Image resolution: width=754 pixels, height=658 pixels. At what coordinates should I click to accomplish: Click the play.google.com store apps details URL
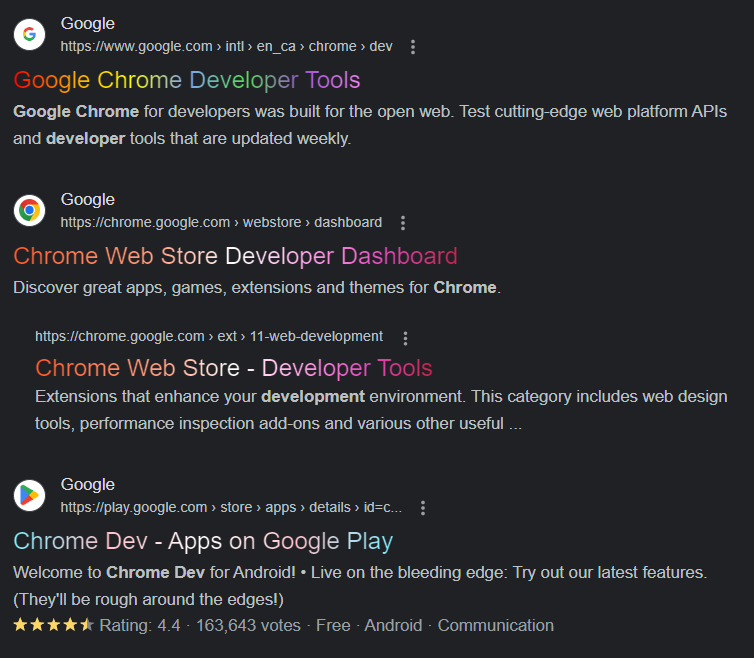click(231, 507)
